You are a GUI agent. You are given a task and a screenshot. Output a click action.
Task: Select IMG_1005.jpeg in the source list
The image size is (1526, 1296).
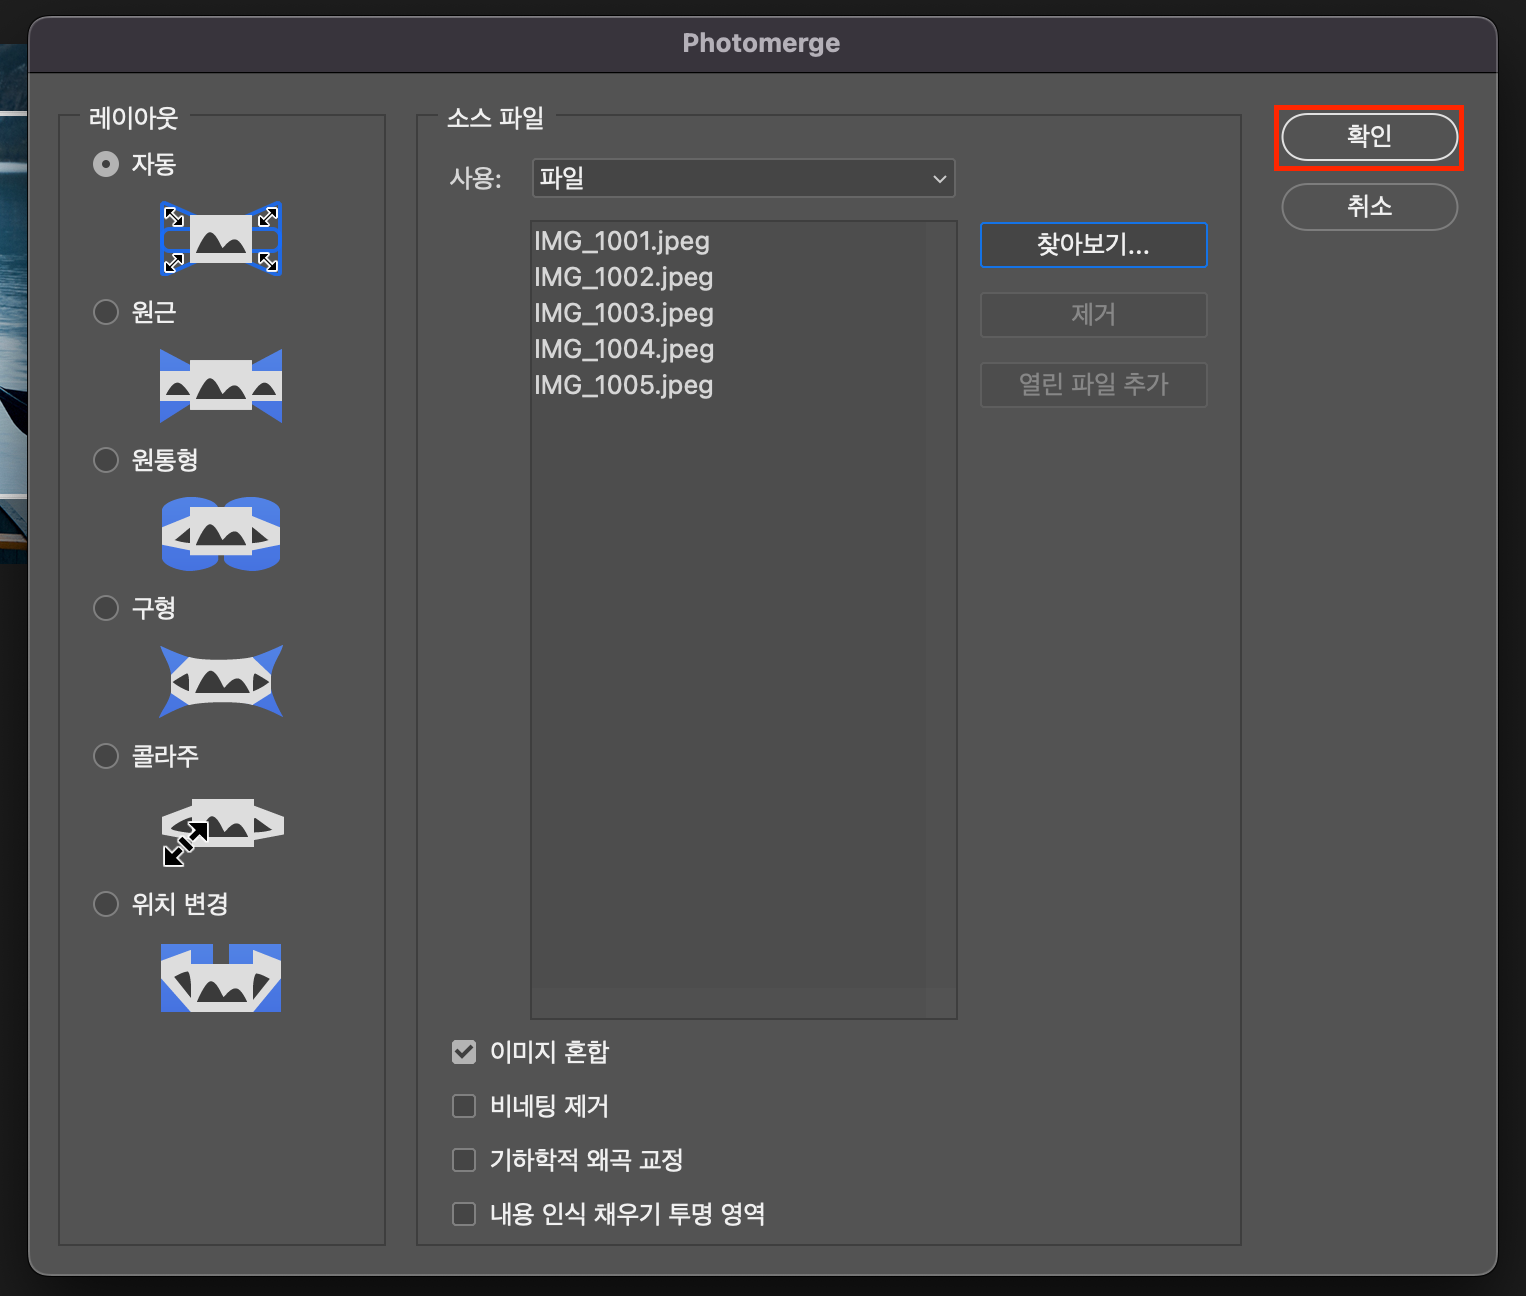coord(624,385)
